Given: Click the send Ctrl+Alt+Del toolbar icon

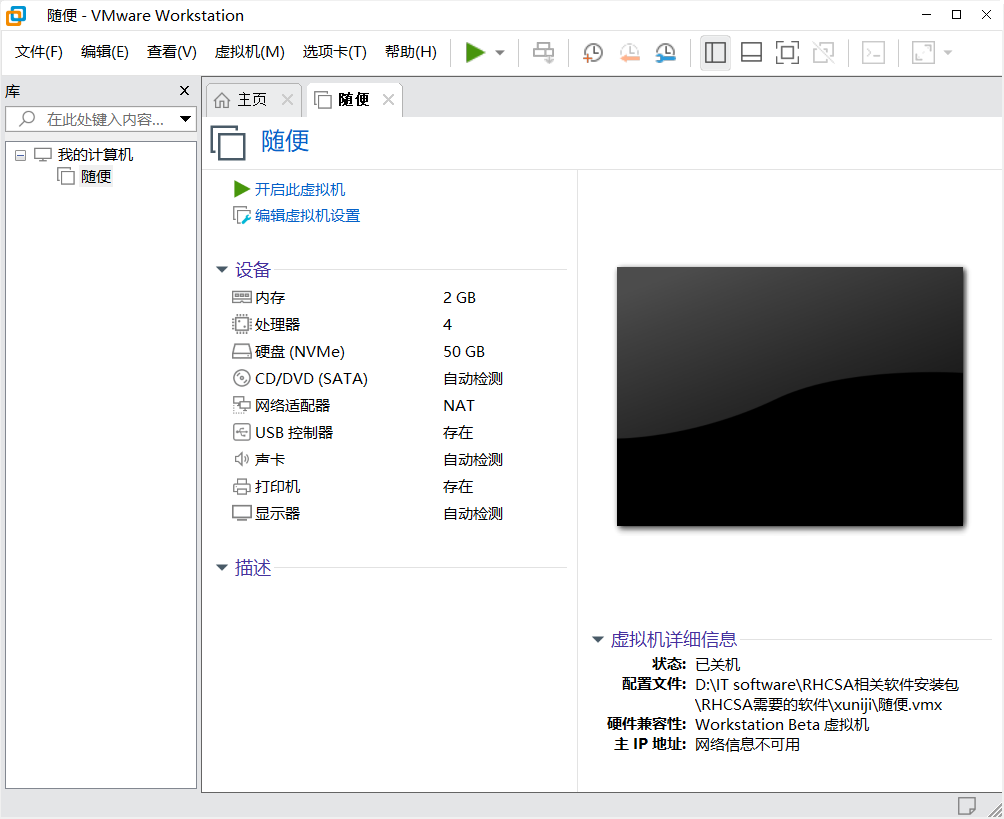Looking at the screenshot, I should pos(544,53).
